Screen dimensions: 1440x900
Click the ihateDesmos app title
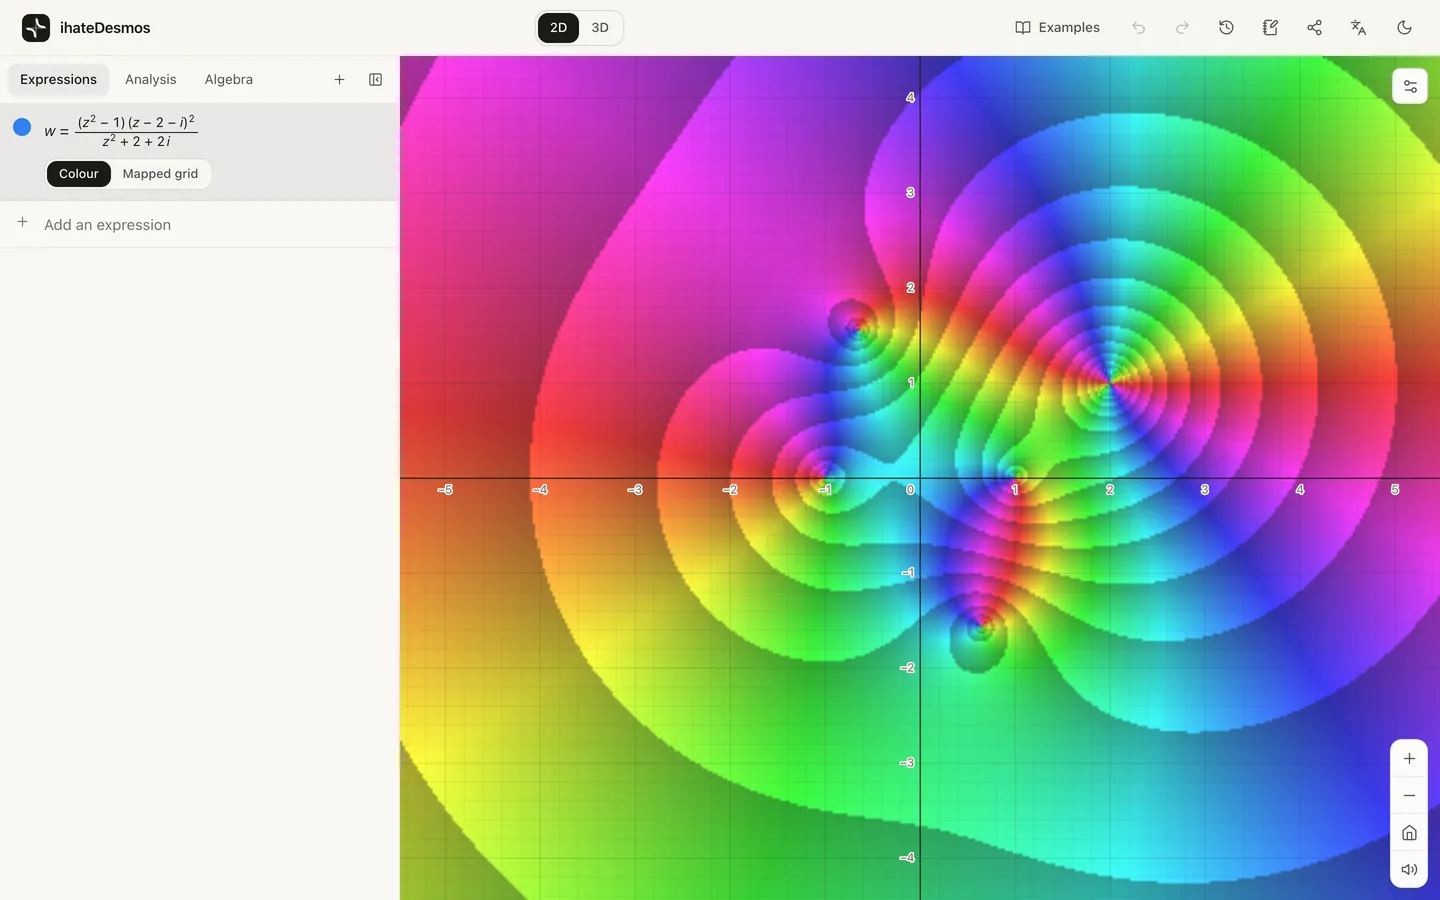coord(105,28)
